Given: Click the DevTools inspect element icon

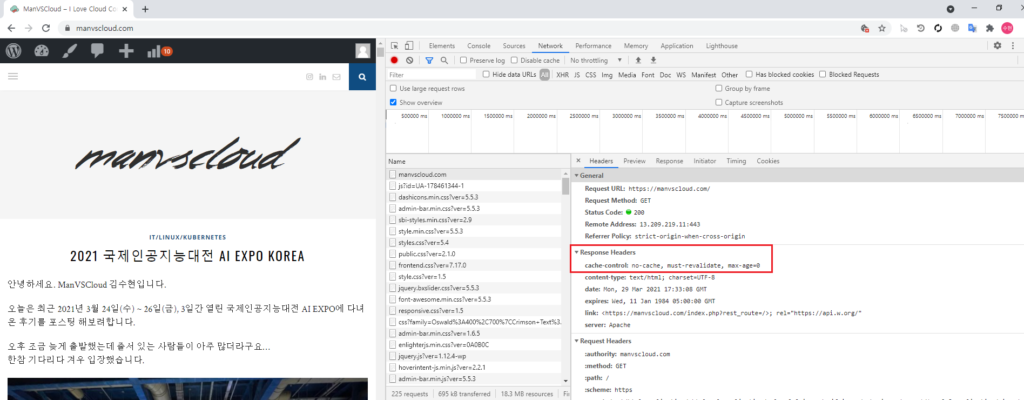Looking at the screenshot, I should pyautogui.click(x=395, y=46).
